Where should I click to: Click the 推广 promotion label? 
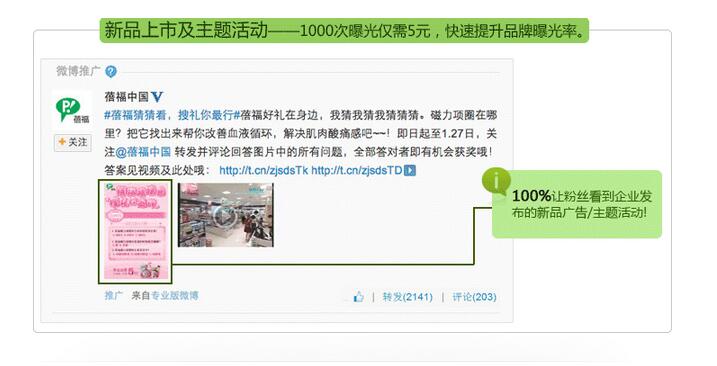[x=113, y=296]
